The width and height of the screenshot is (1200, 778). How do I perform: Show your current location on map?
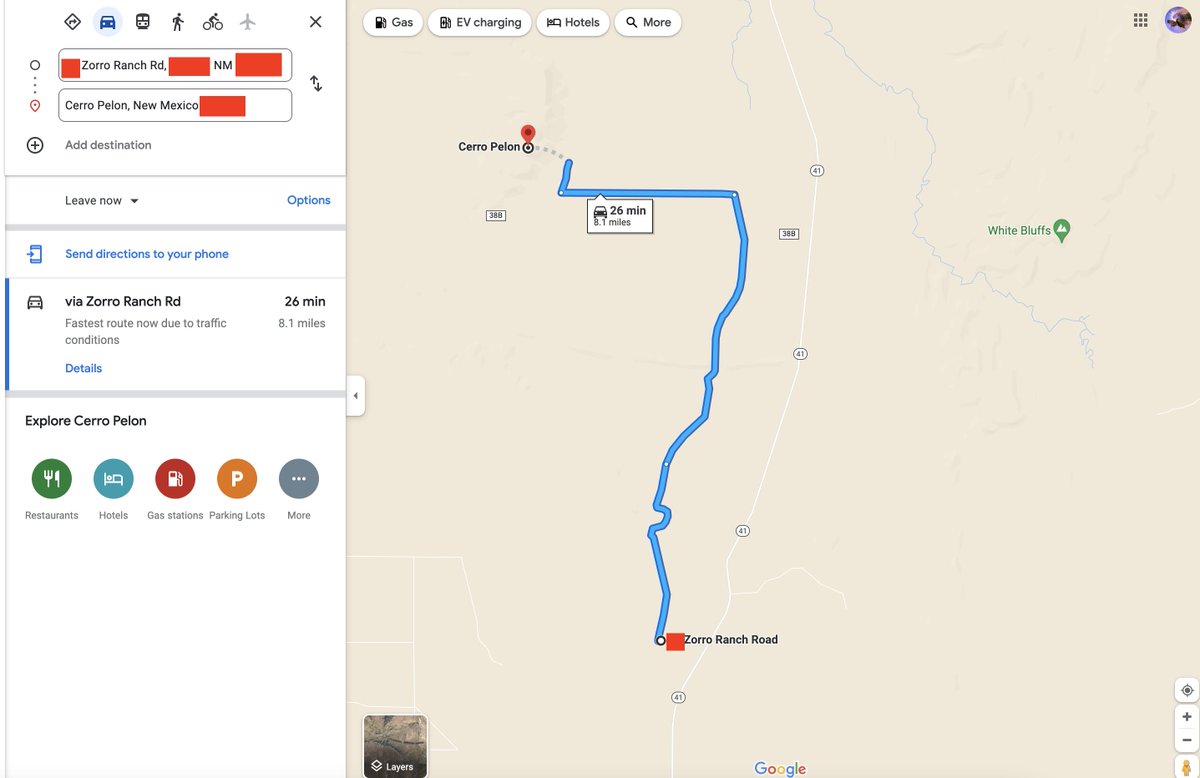click(x=1187, y=691)
